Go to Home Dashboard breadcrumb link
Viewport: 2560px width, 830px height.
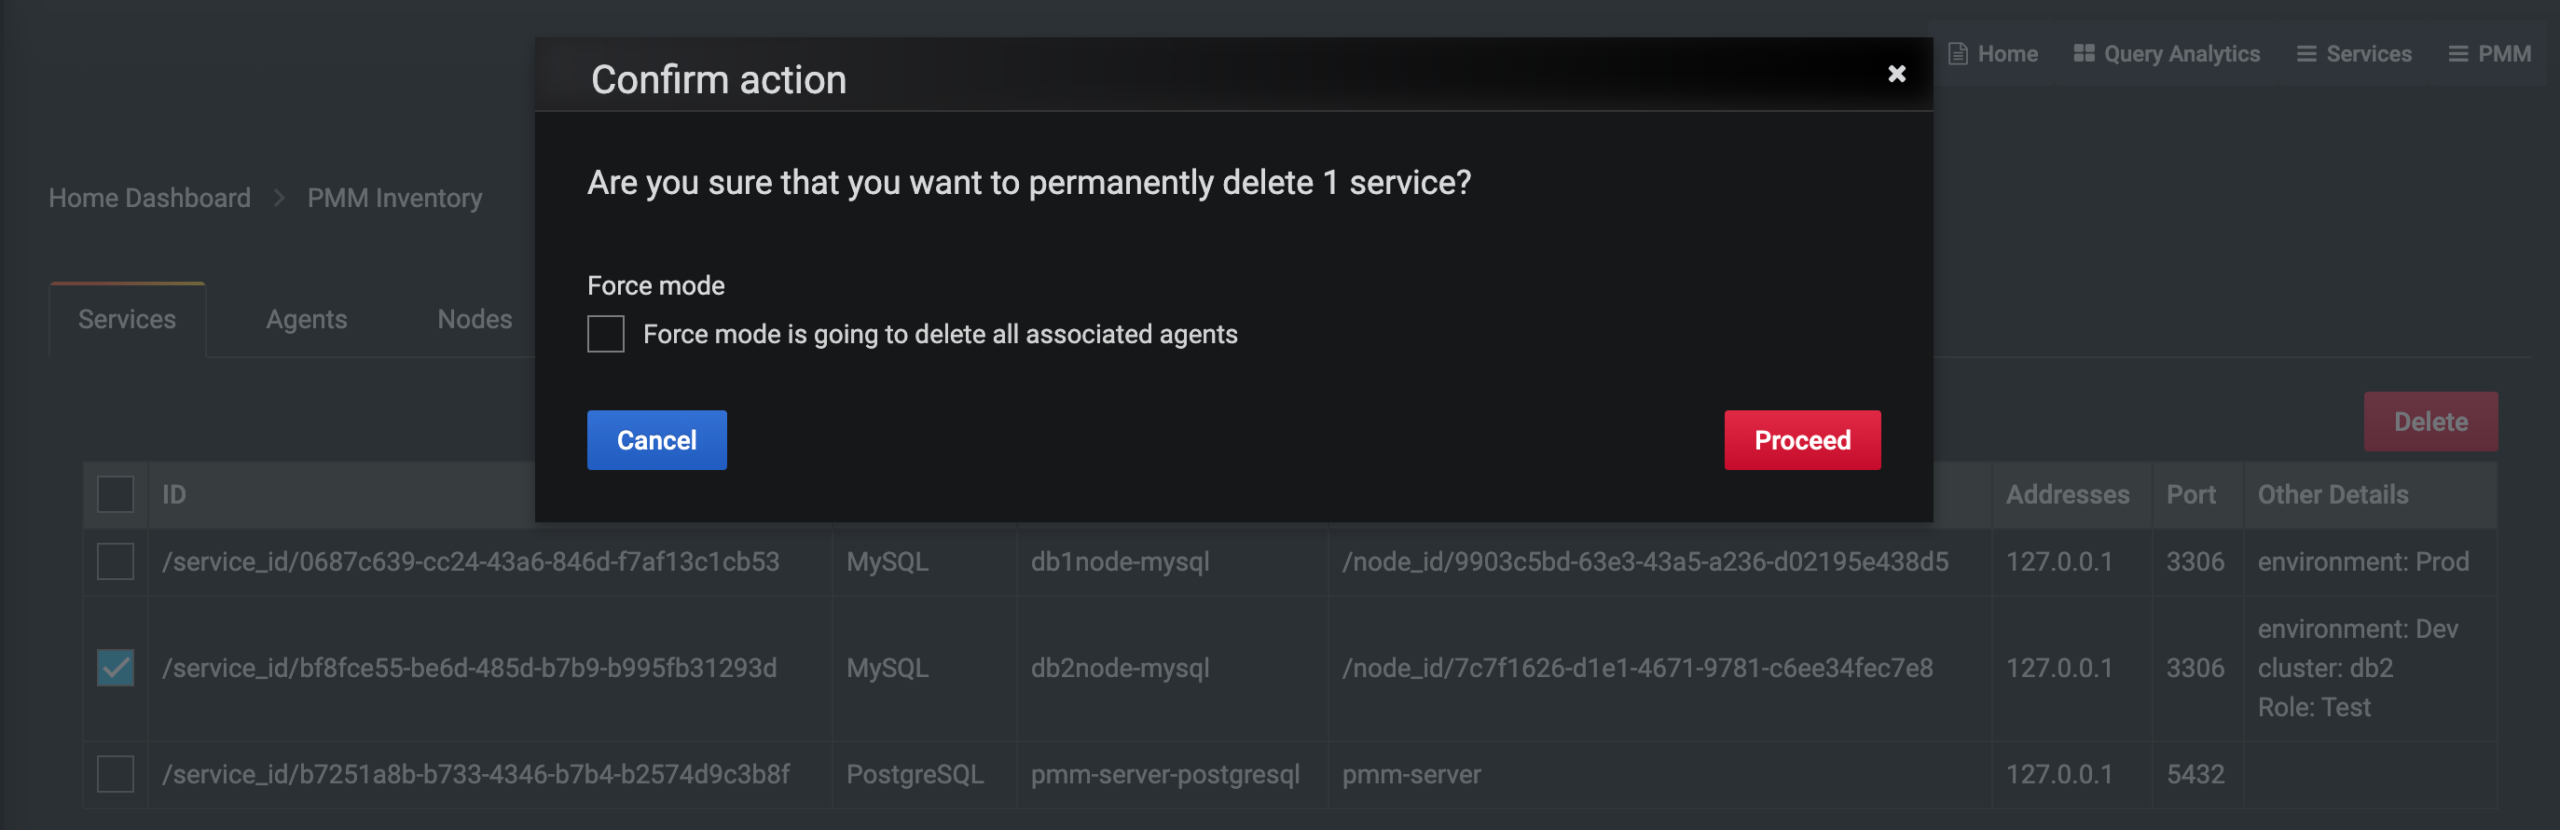tap(150, 198)
